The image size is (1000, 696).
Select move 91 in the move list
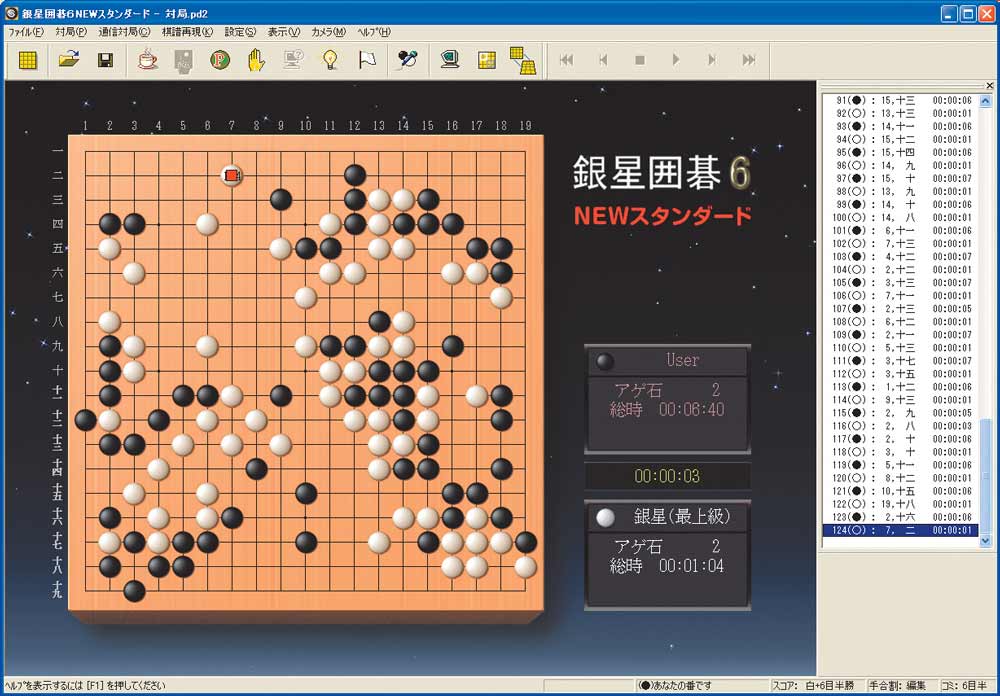tap(901, 100)
